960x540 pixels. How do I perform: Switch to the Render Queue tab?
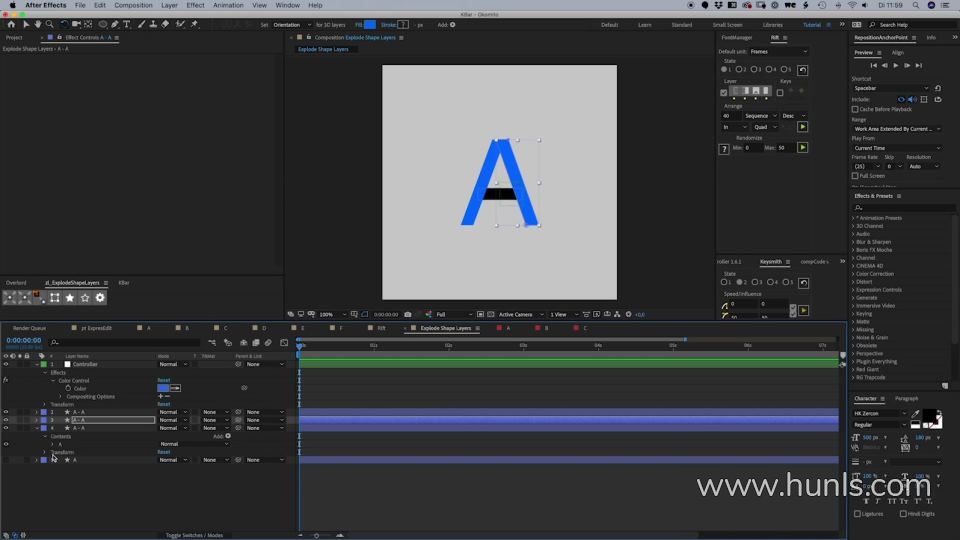[29, 328]
